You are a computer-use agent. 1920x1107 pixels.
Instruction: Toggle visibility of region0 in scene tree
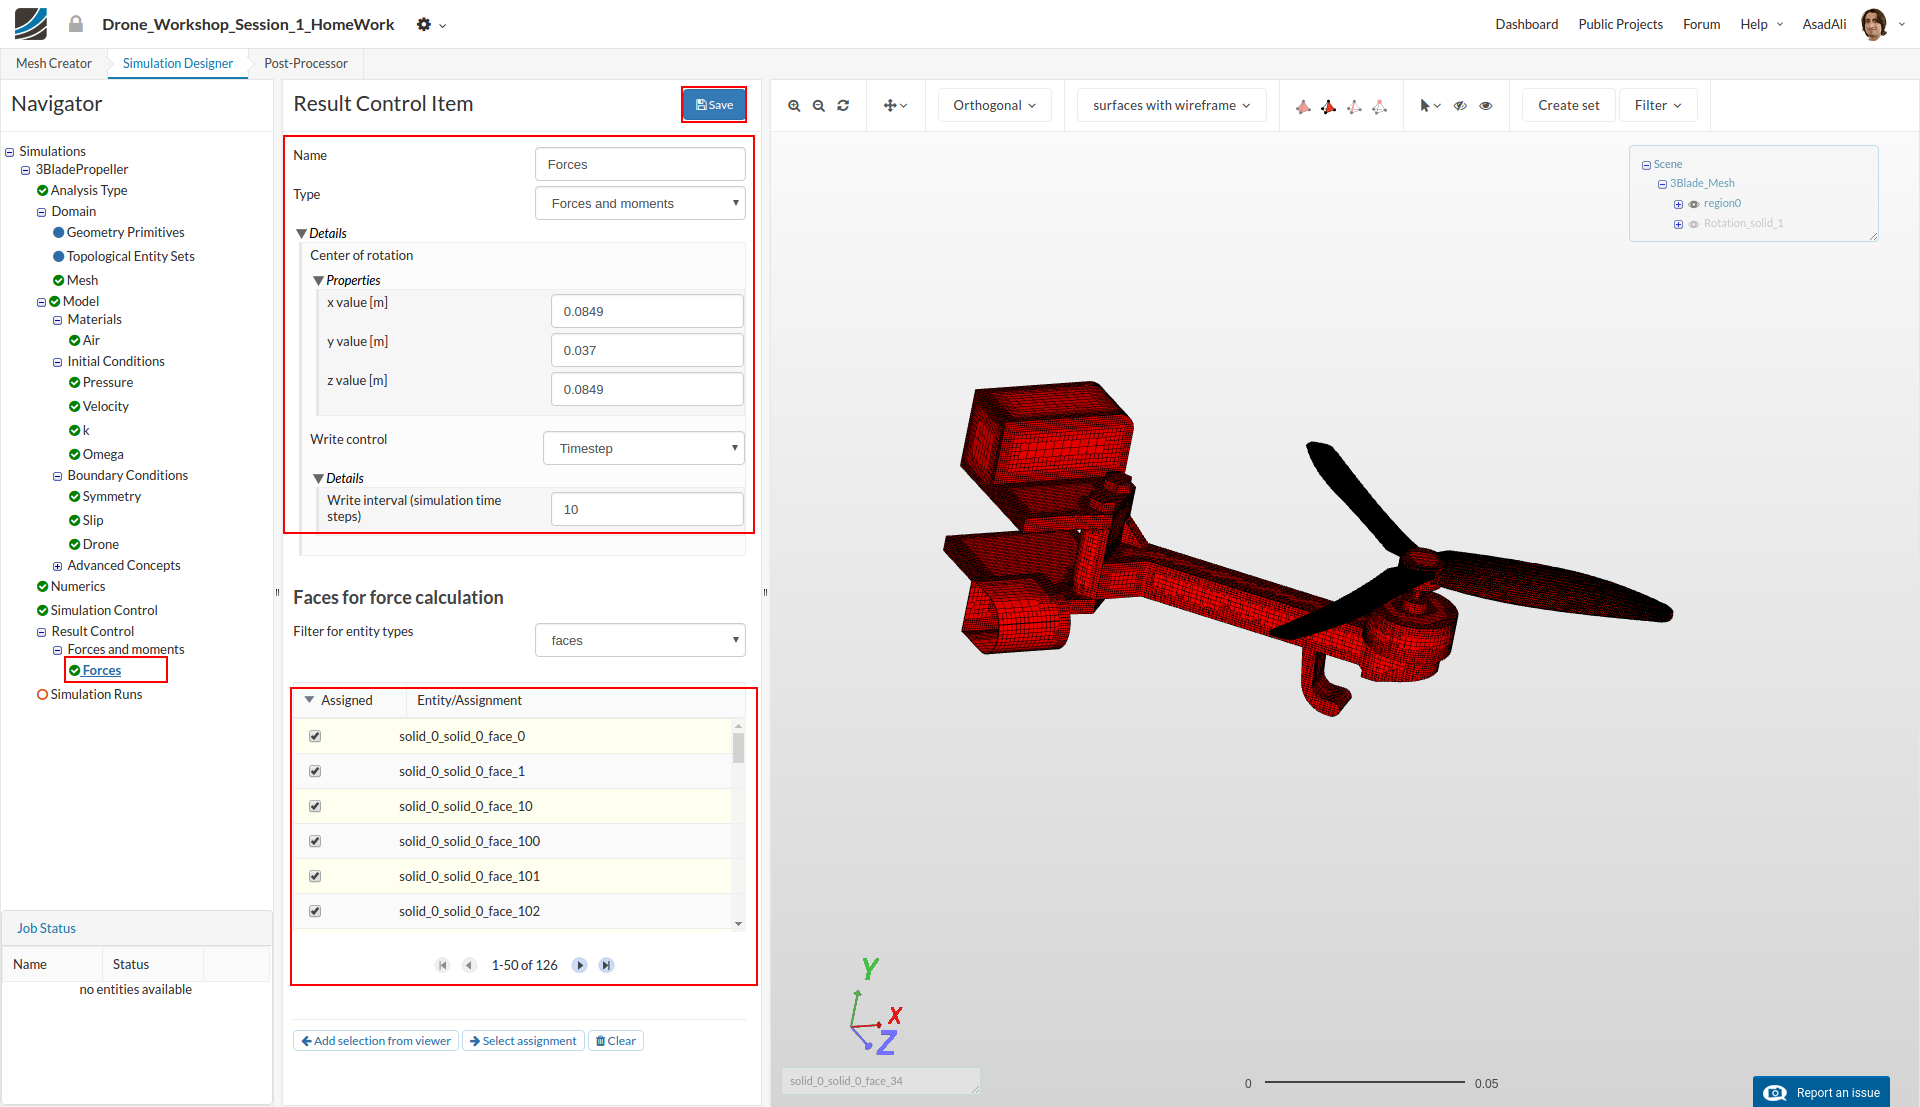pyautogui.click(x=1694, y=204)
